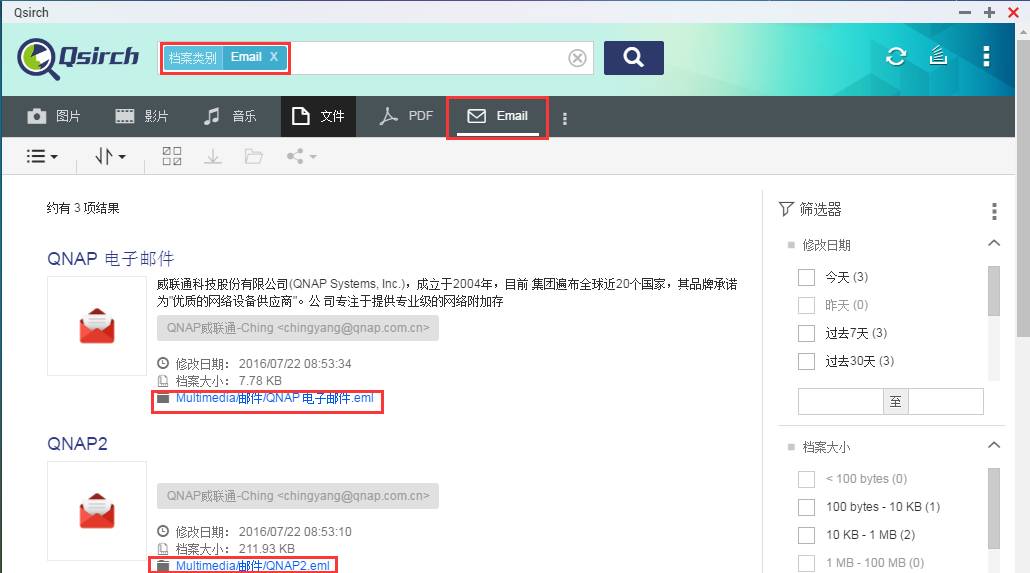Open path Multimedia/邮件/QNAP2.eml
This screenshot has width=1030, height=573.
point(253,566)
